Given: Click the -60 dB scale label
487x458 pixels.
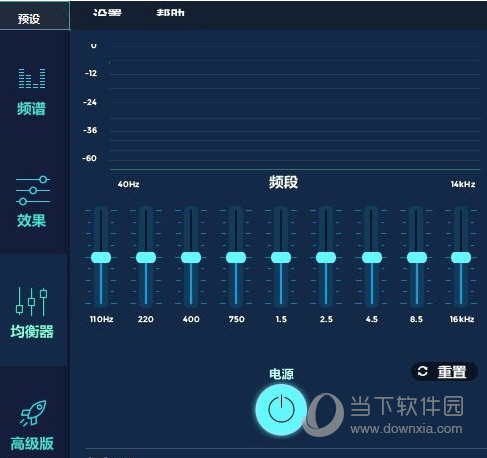Looking at the screenshot, I should pos(90,158).
